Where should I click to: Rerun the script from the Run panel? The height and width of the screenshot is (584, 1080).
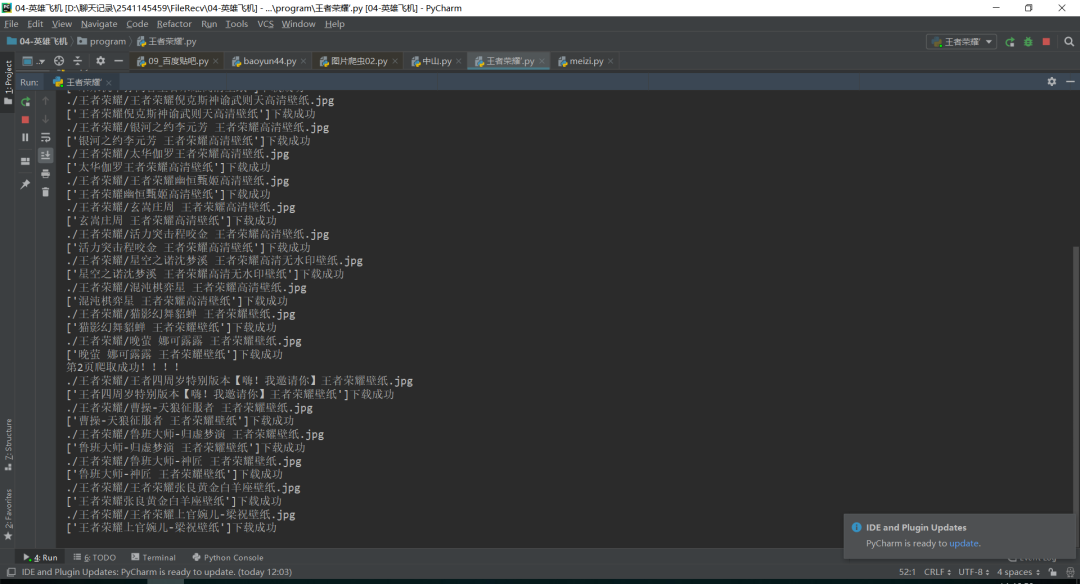tap(25, 101)
